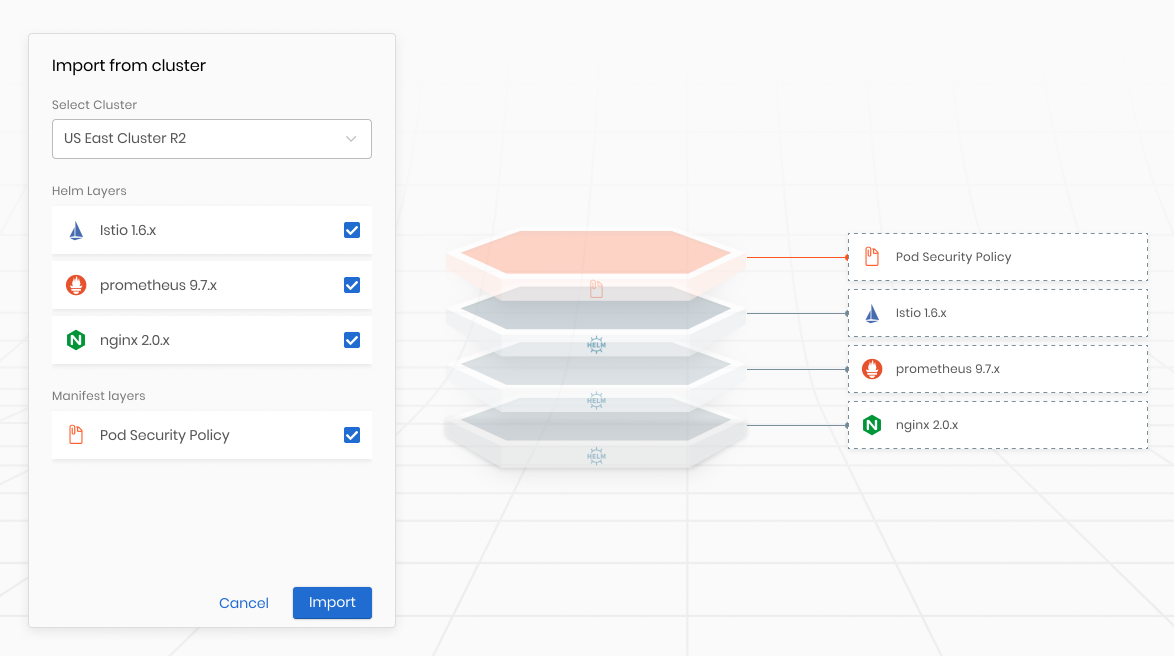Select the prometheus torch icon in Helm Layers
Viewport: 1174px width, 656px height.
click(x=74, y=285)
